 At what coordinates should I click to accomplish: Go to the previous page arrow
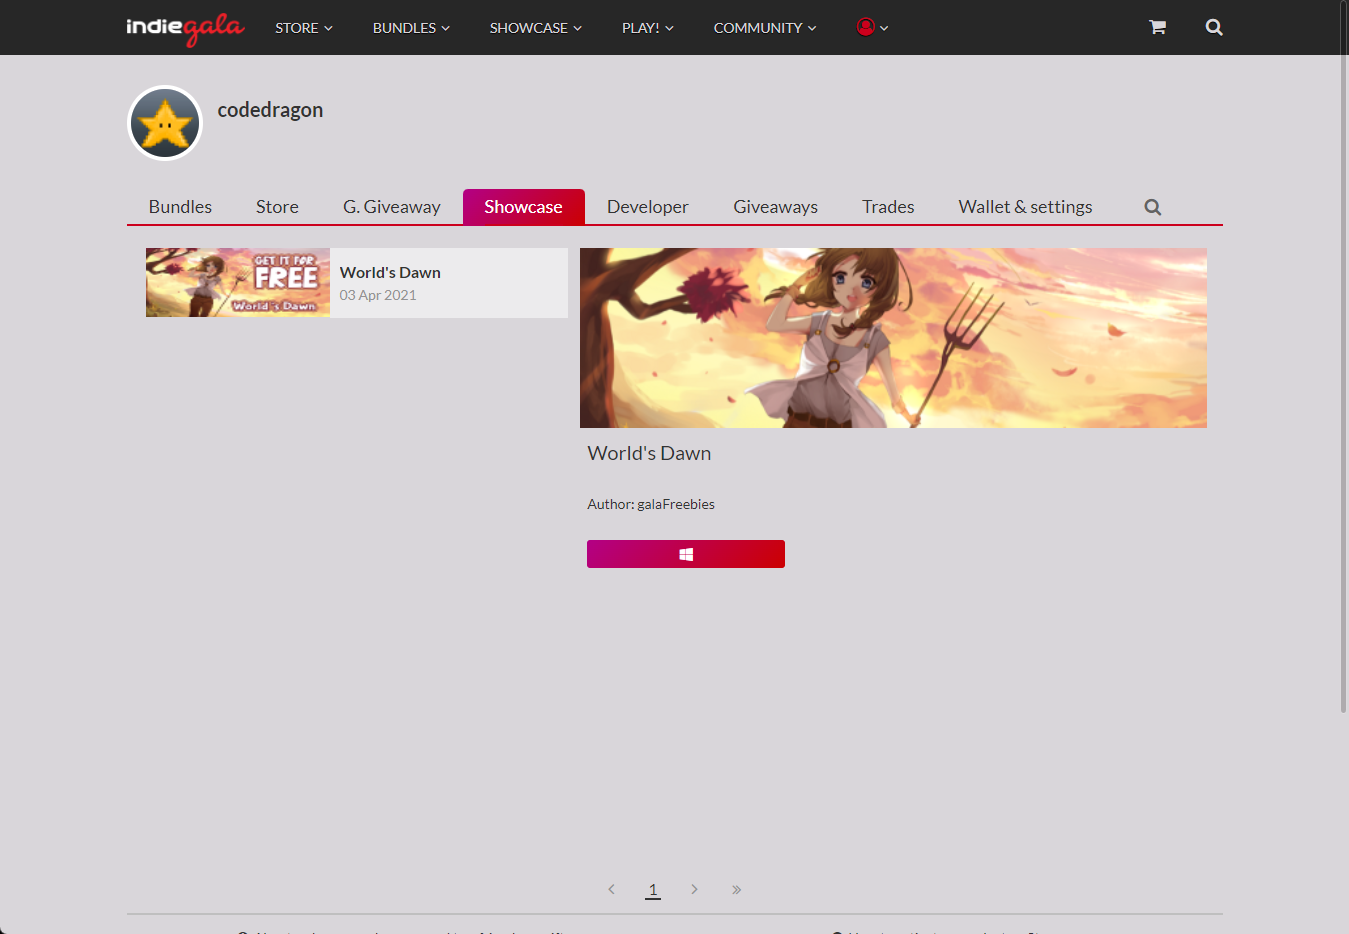(611, 889)
